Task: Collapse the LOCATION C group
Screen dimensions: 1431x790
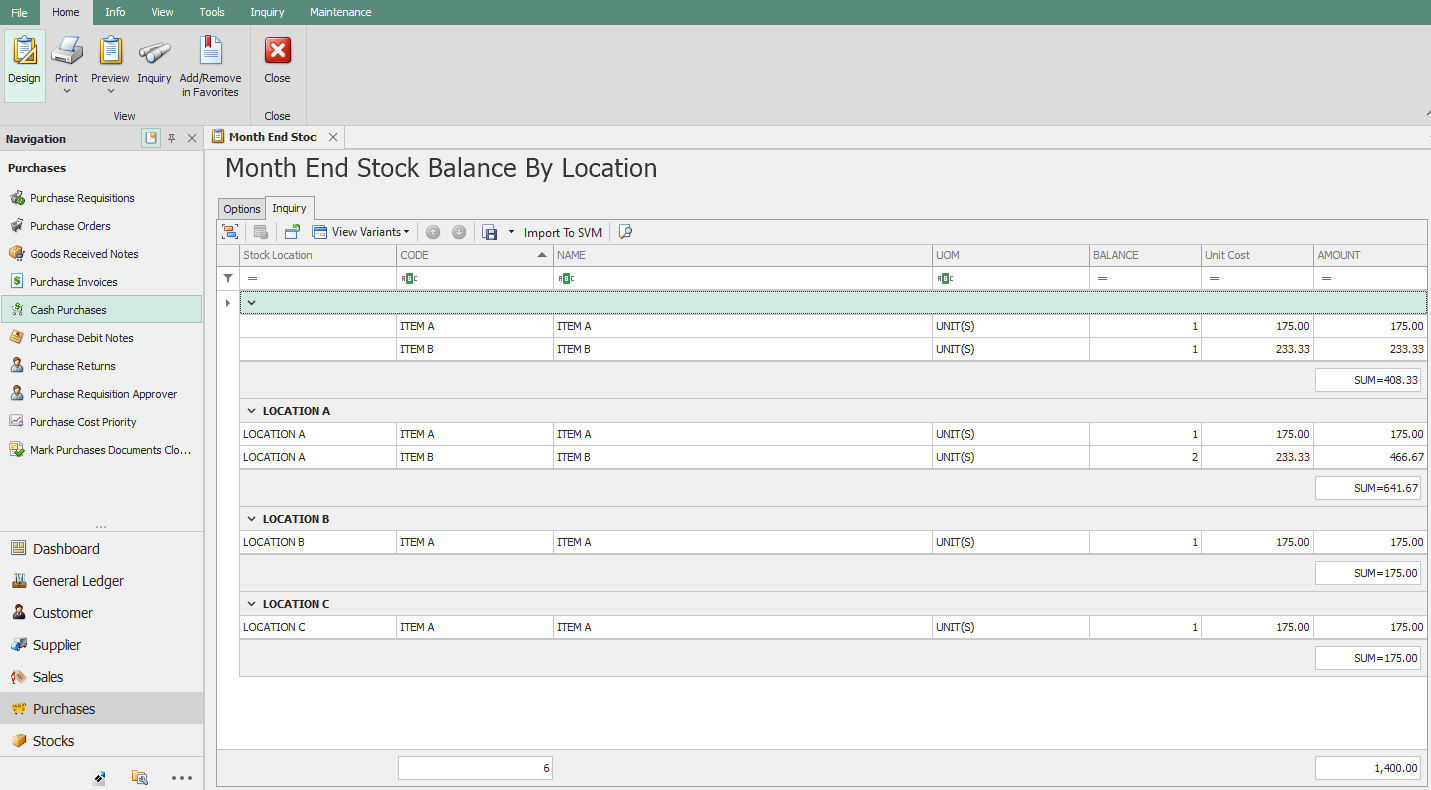Action: (251, 604)
